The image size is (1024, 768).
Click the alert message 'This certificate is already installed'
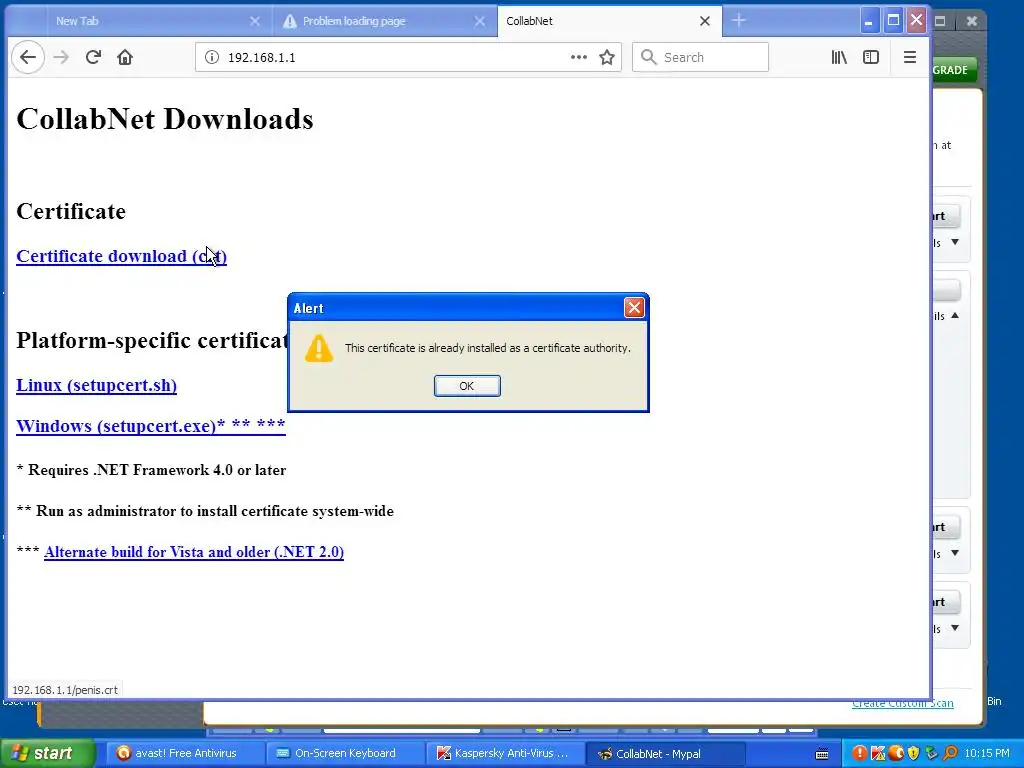[488, 348]
